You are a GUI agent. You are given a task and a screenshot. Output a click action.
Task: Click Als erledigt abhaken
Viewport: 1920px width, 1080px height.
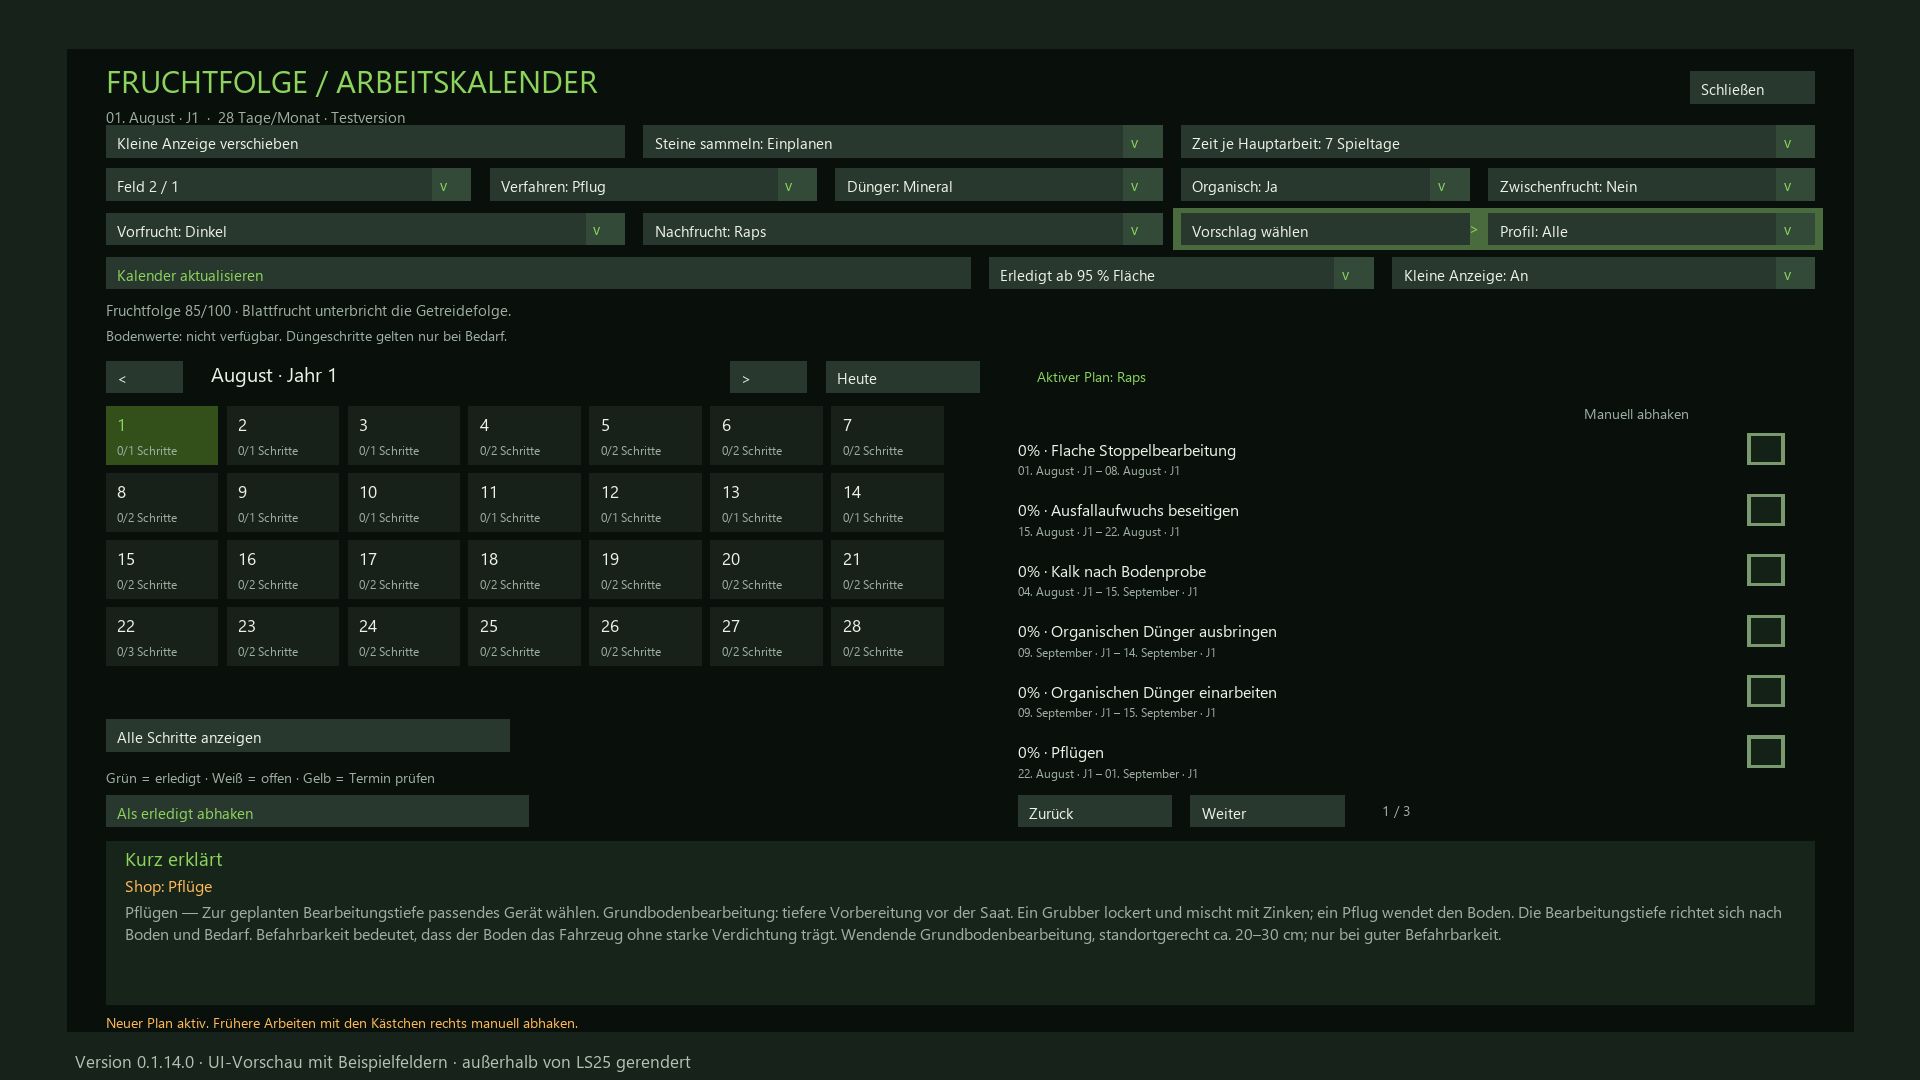click(317, 811)
